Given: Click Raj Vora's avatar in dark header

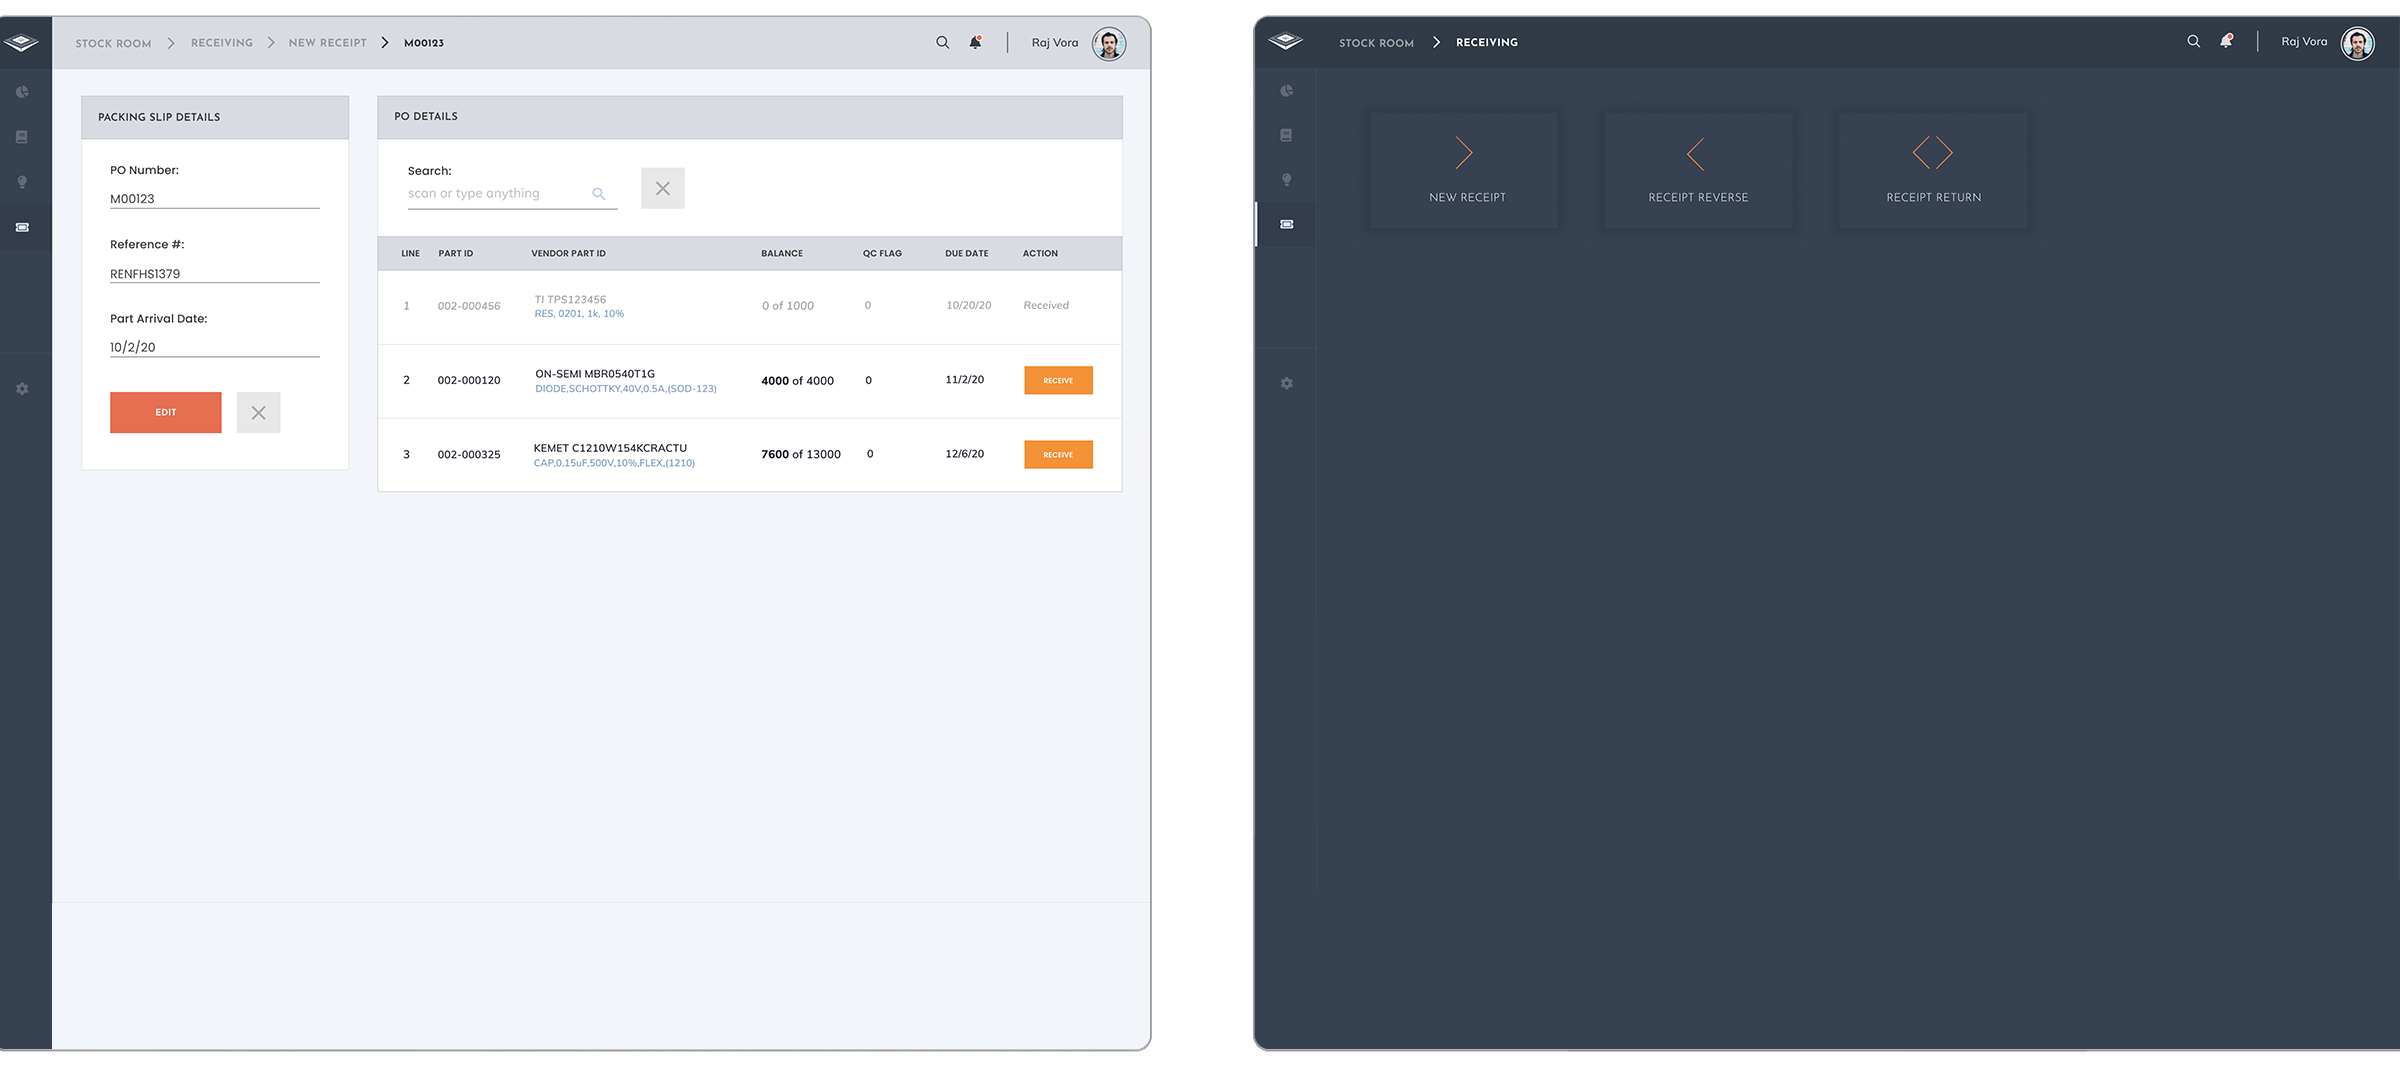Looking at the screenshot, I should coord(2357,43).
